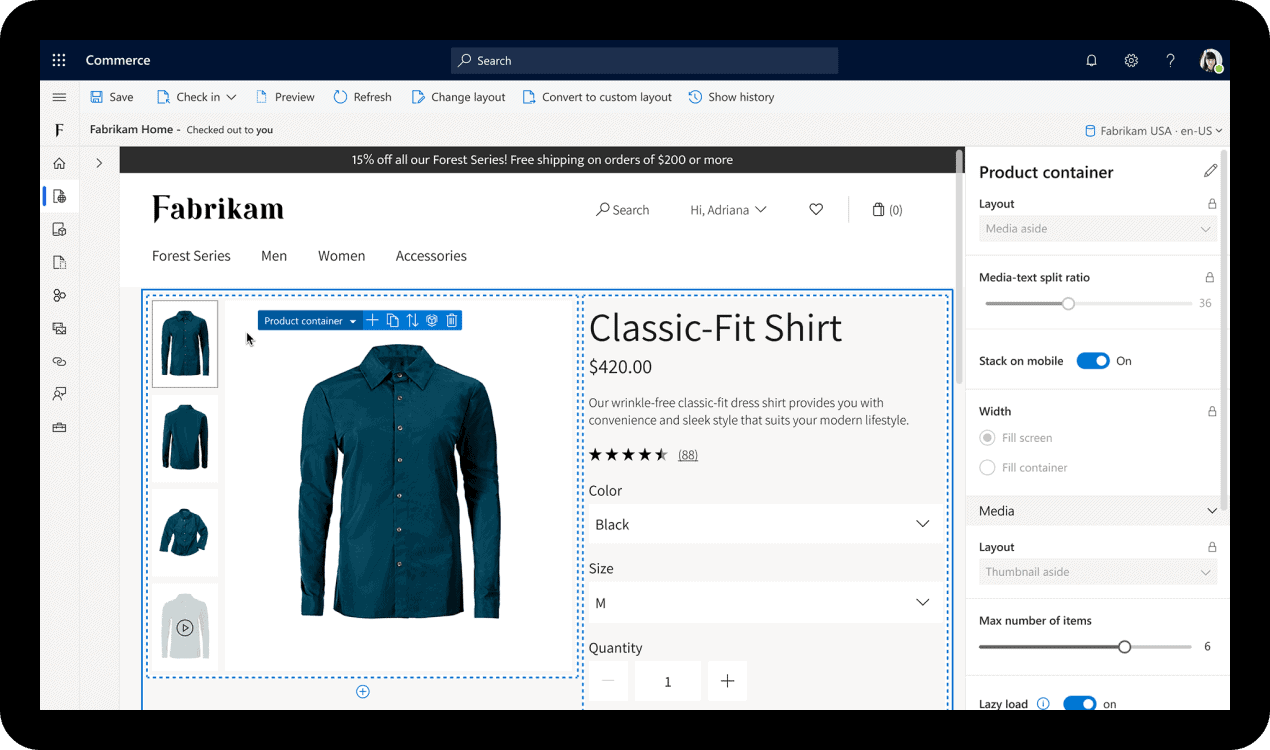
Task: Decrease quantity with minus button
Action: pos(608,681)
